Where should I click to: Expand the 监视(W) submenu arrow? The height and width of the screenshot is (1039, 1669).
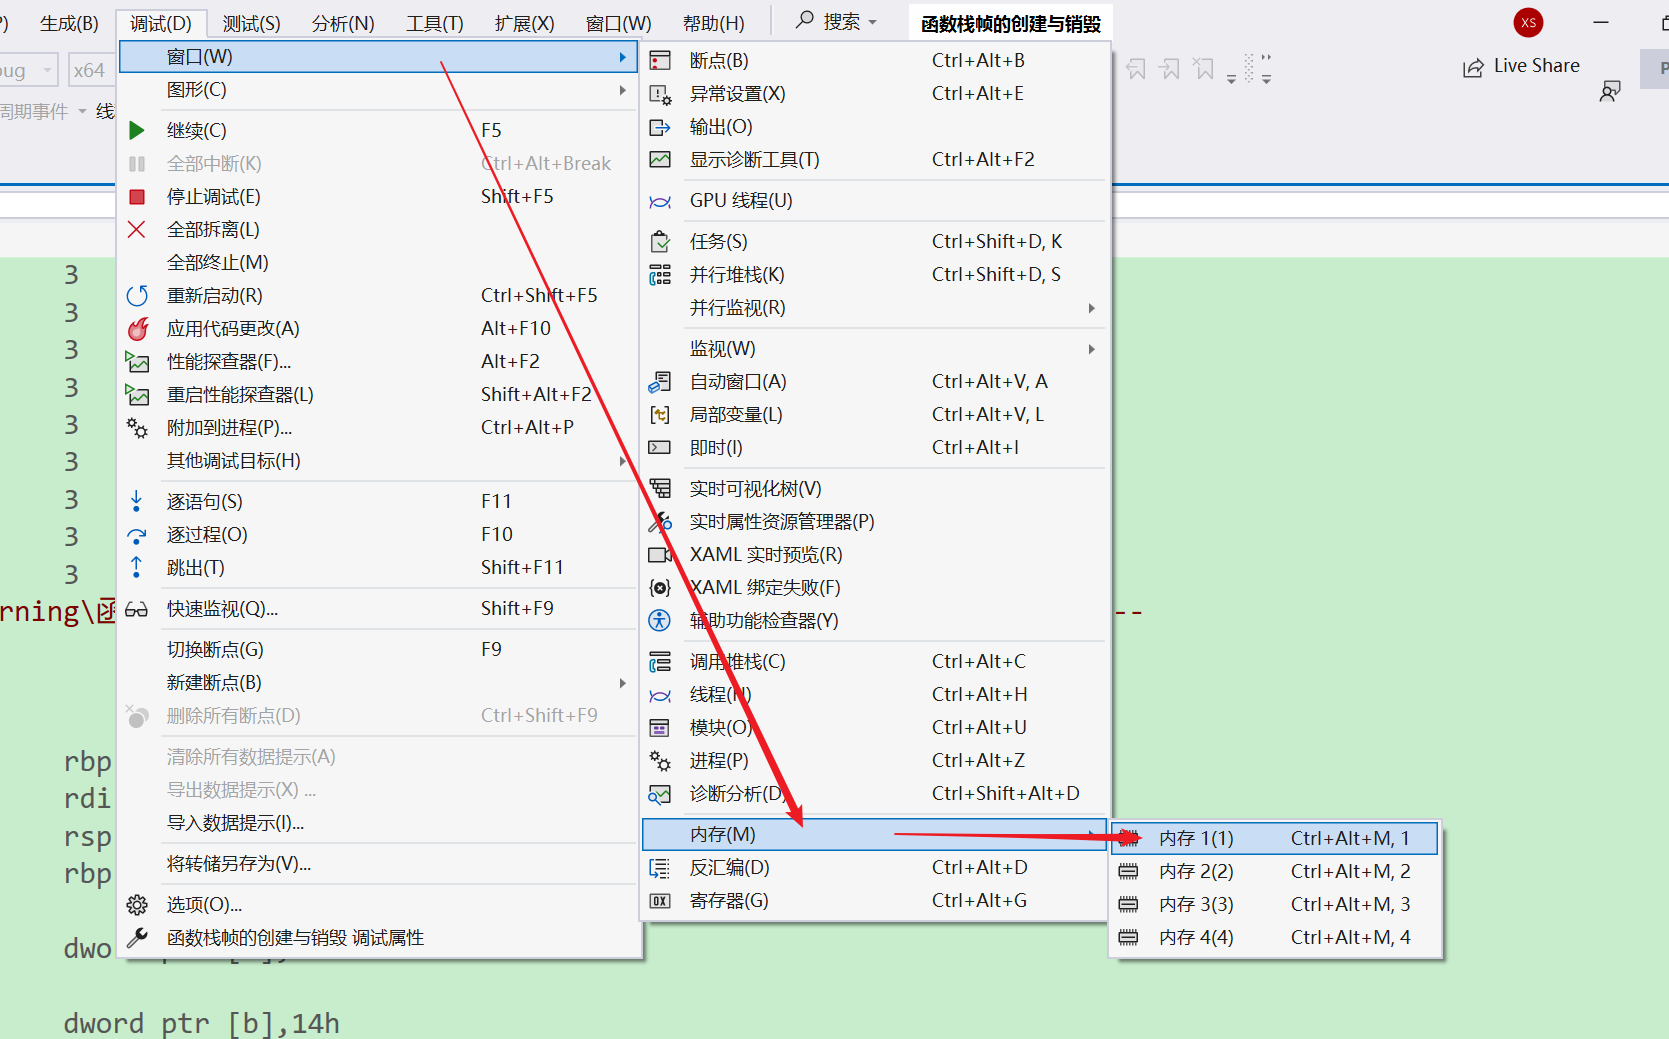(x=1091, y=349)
